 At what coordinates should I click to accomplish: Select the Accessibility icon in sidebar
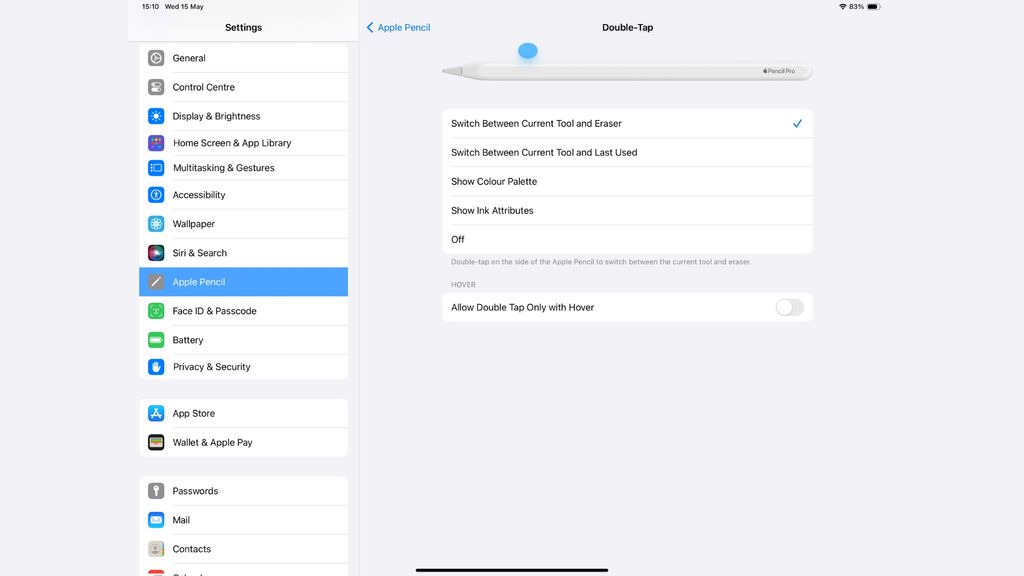tap(156, 194)
